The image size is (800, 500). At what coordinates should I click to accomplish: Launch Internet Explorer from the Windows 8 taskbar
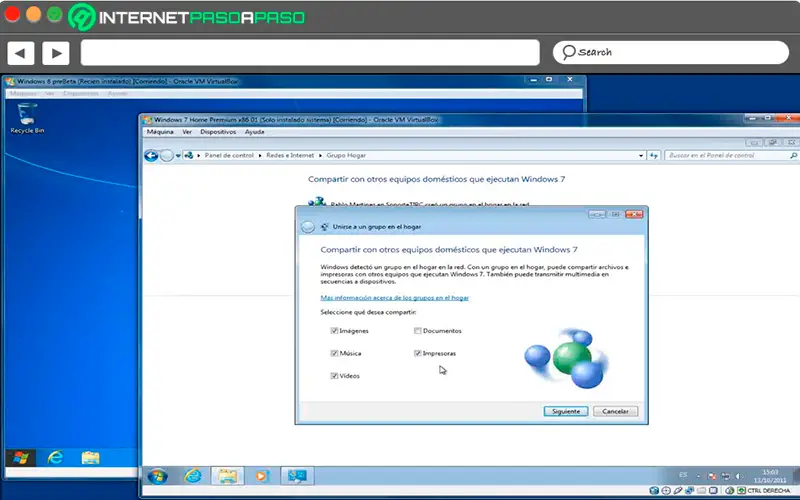coord(55,458)
